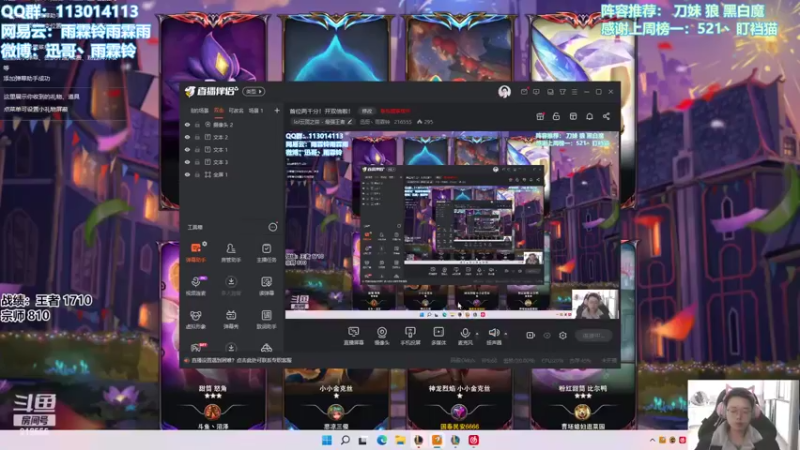Toggle lock on 文本 1 source
The image size is (800, 450).
197,149
